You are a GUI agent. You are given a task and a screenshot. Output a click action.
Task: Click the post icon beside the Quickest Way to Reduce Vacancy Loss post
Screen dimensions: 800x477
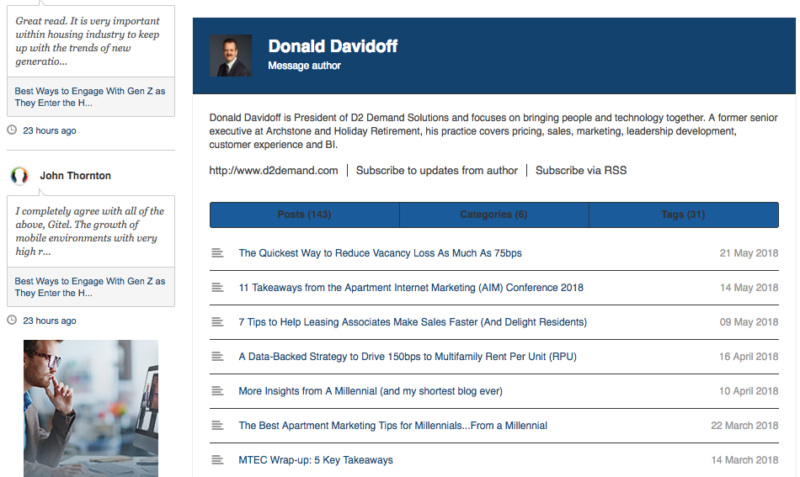tap(217, 253)
